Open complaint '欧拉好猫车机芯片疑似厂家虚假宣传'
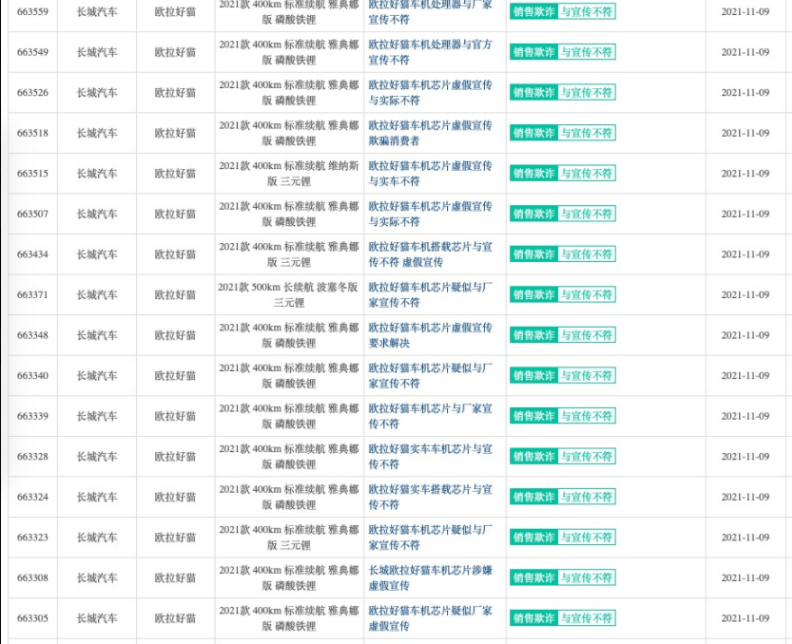This screenshot has height=644, width=792. pos(430,618)
